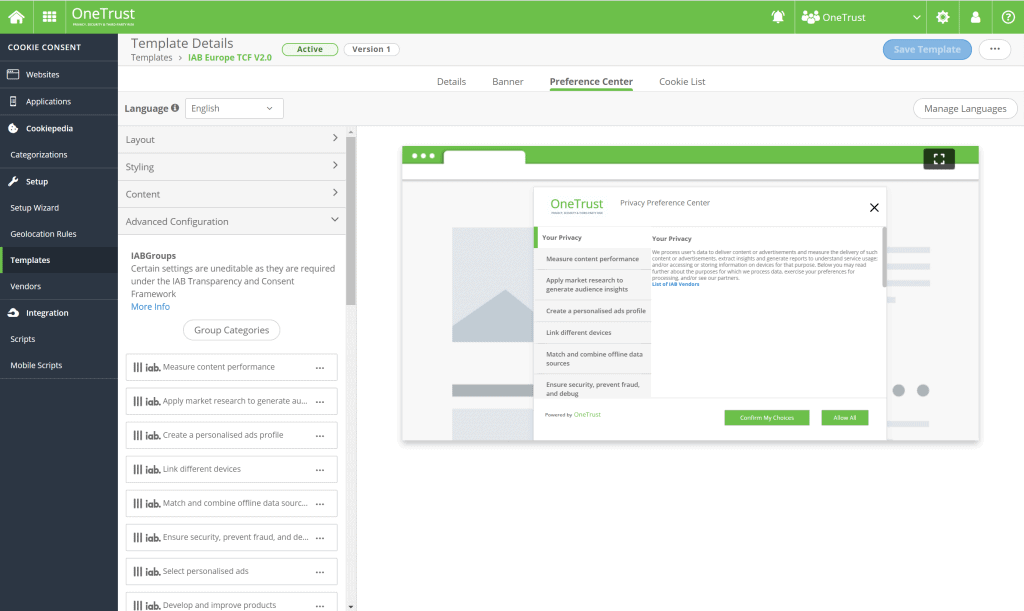
Task: Open the user profile icon
Action: click(x=976, y=17)
